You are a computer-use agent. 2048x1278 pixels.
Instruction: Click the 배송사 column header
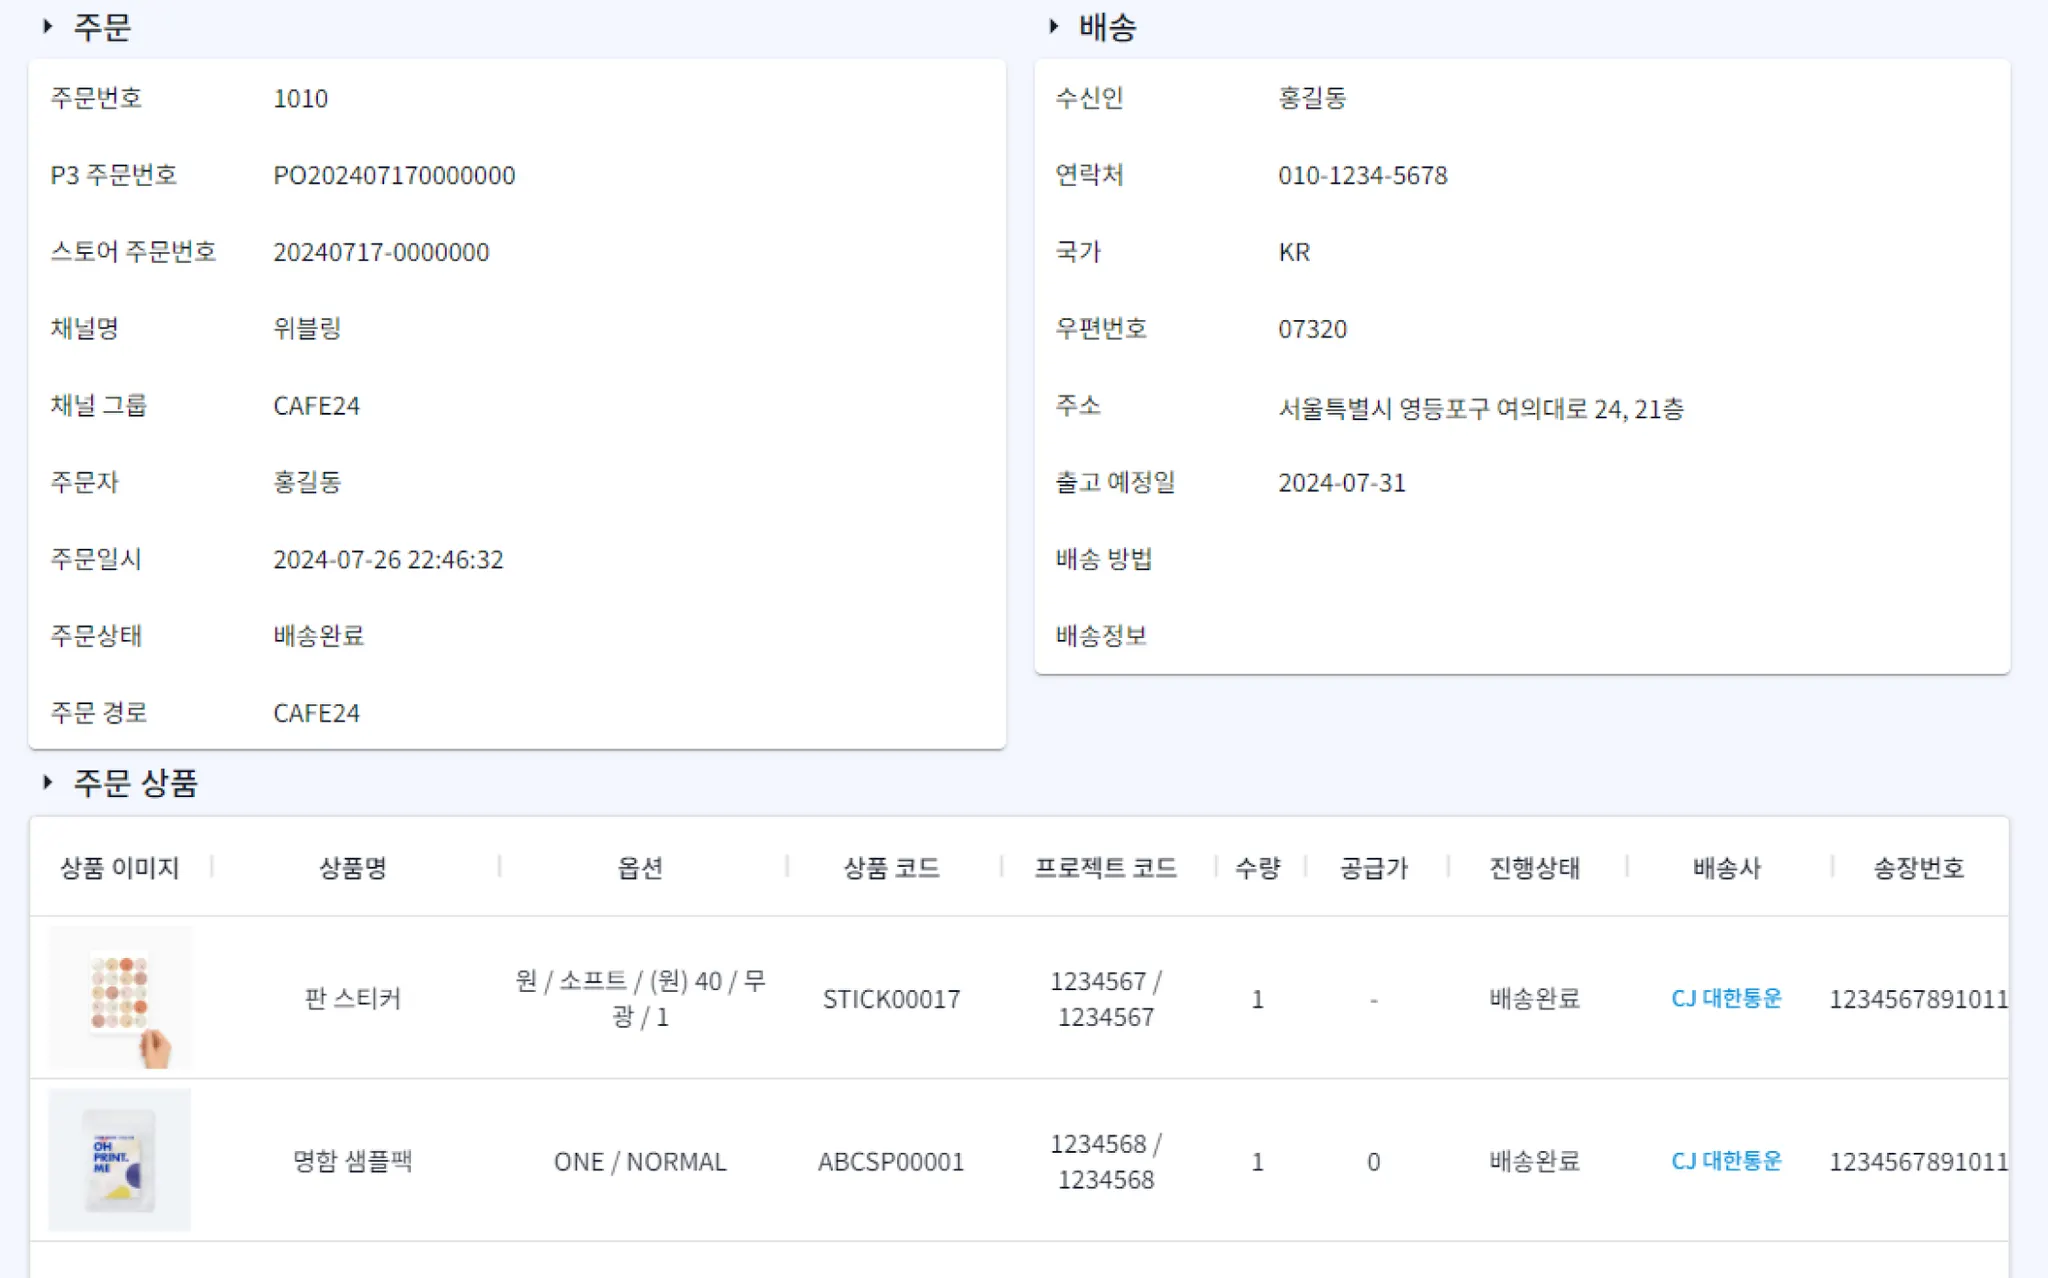tap(1726, 868)
